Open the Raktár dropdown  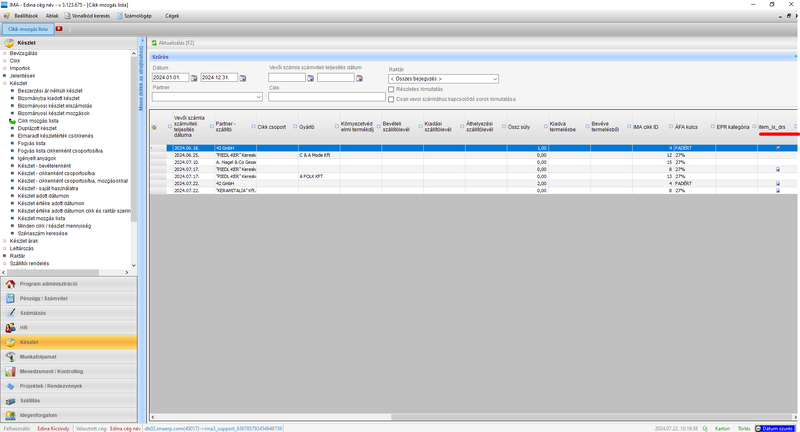pyautogui.click(x=494, y=78)
